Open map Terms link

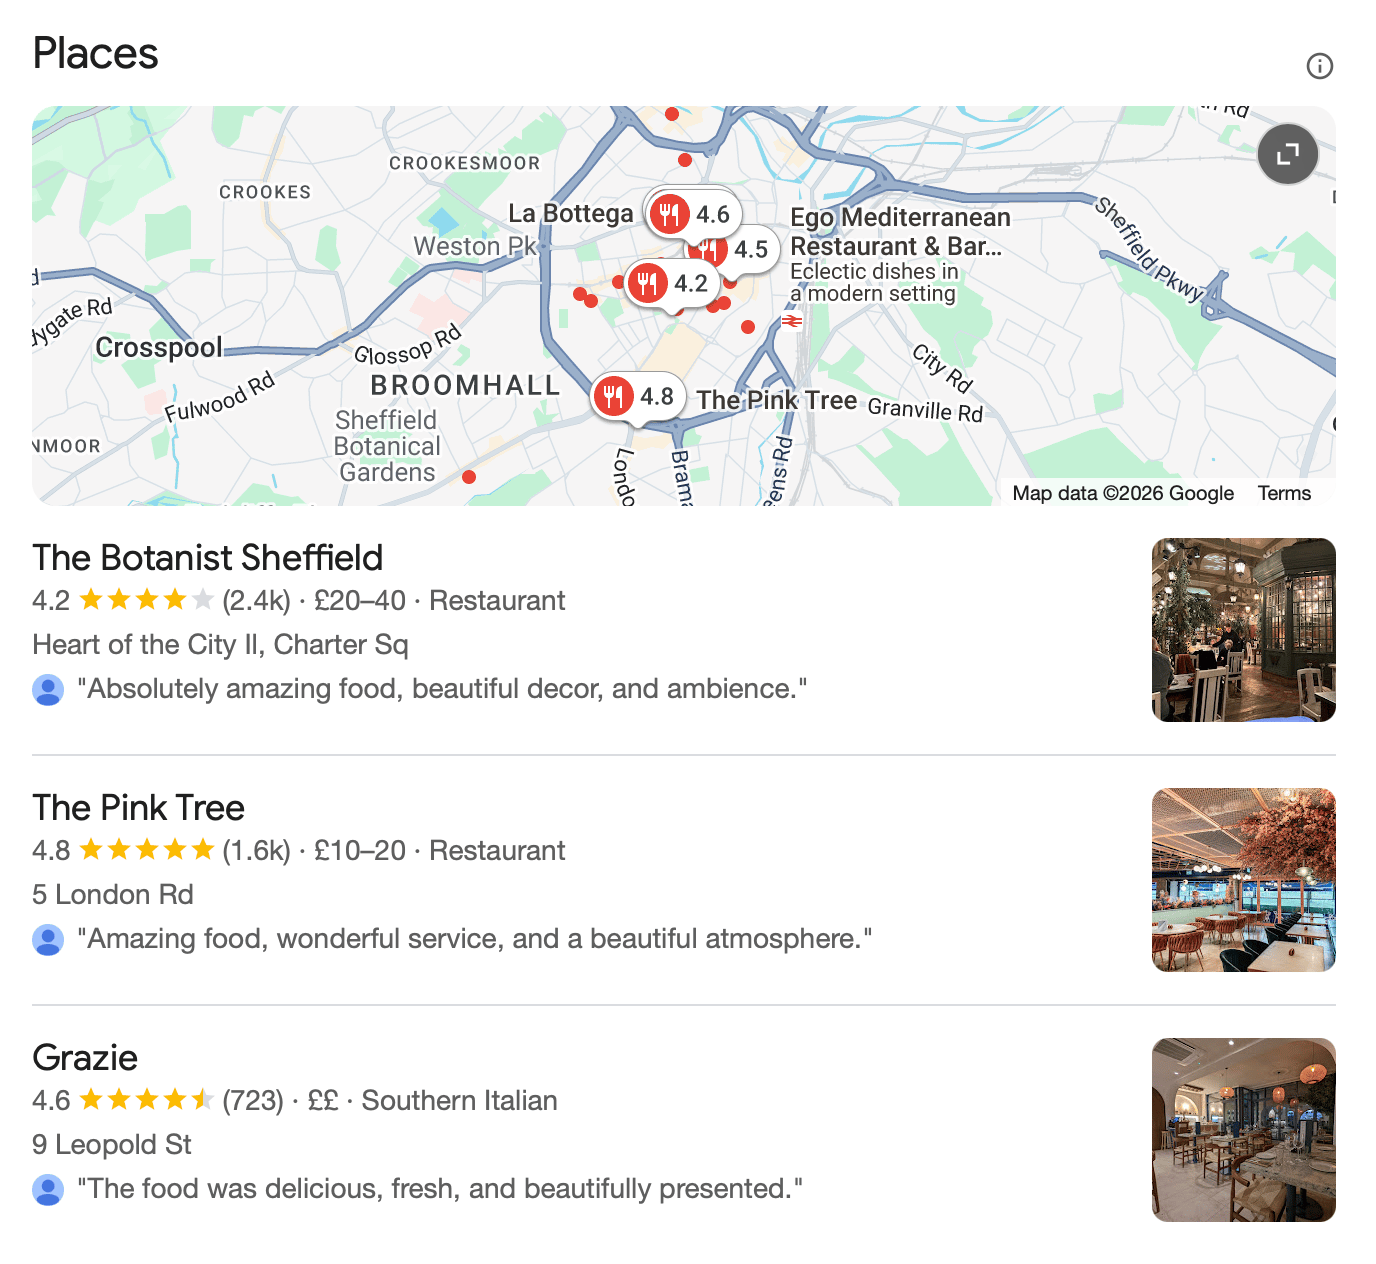pos(1284,493)
